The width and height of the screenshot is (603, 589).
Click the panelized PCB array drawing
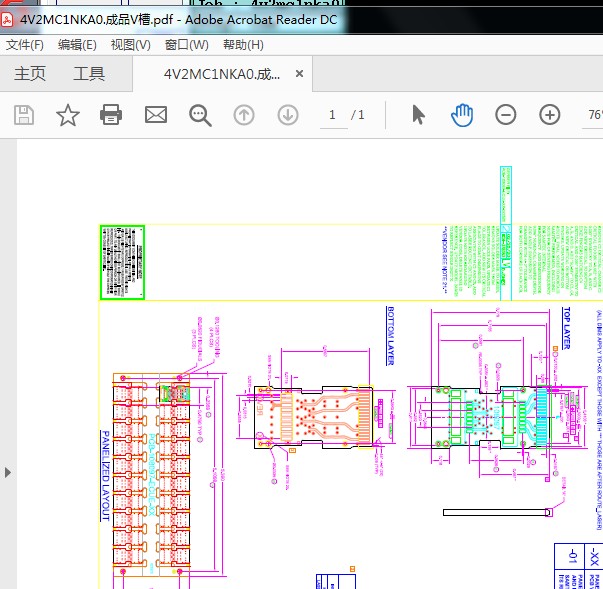(151, 474)
